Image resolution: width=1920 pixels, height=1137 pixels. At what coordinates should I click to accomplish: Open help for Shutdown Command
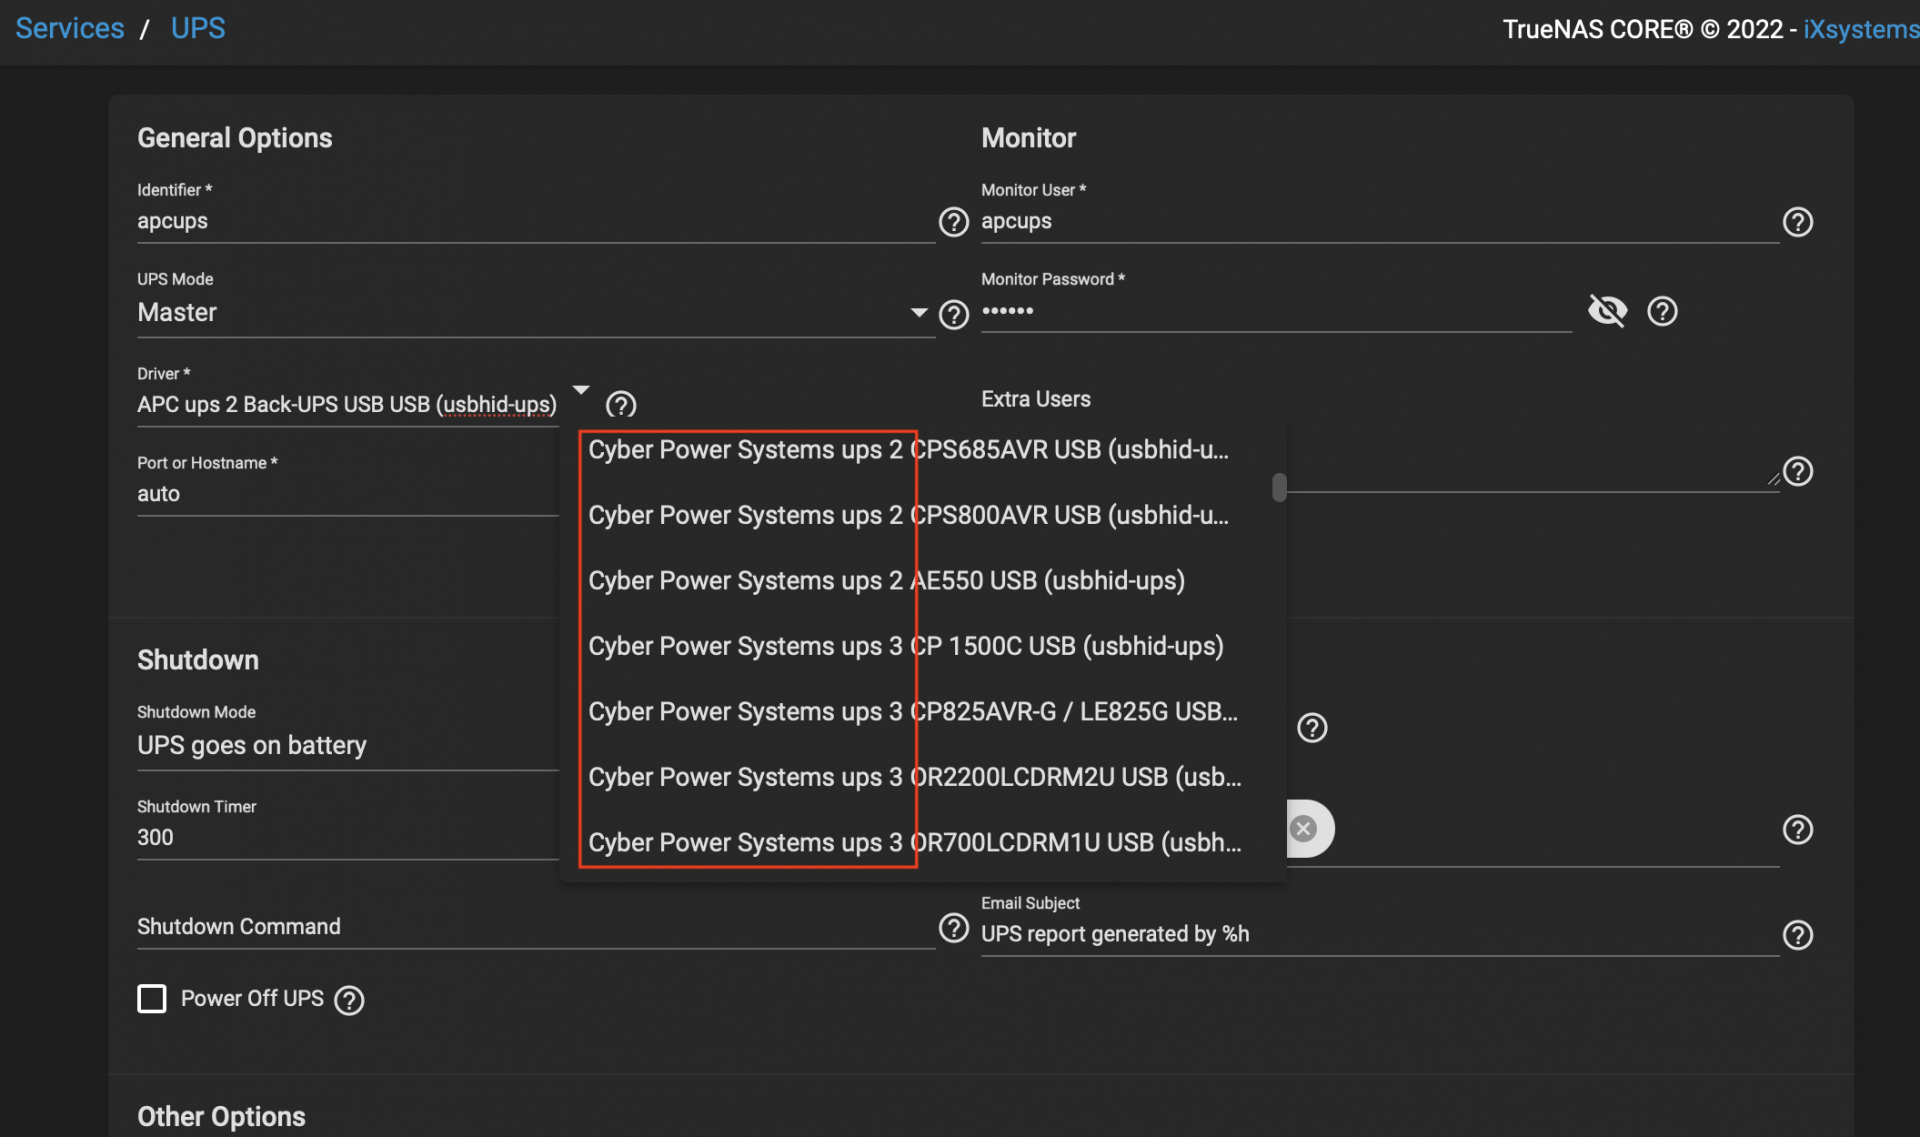click(953, 928)
